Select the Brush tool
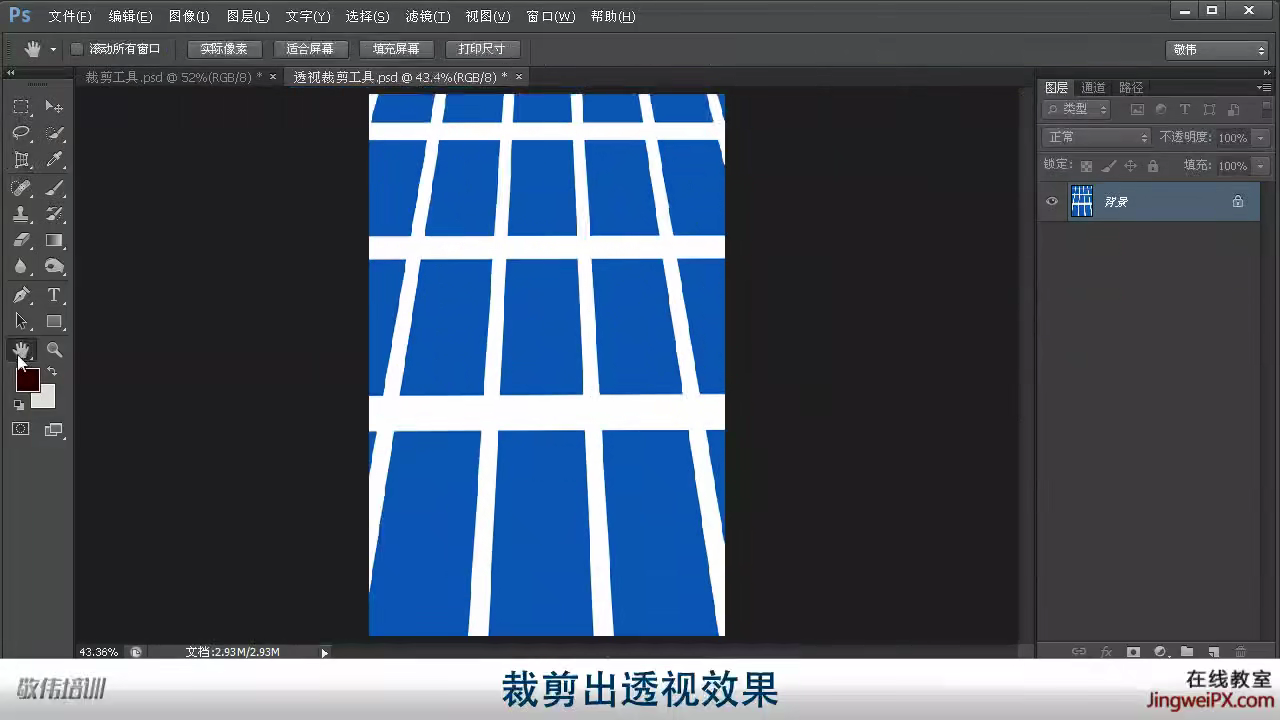This screenshot has height=720, width=1280. [54, 188]
